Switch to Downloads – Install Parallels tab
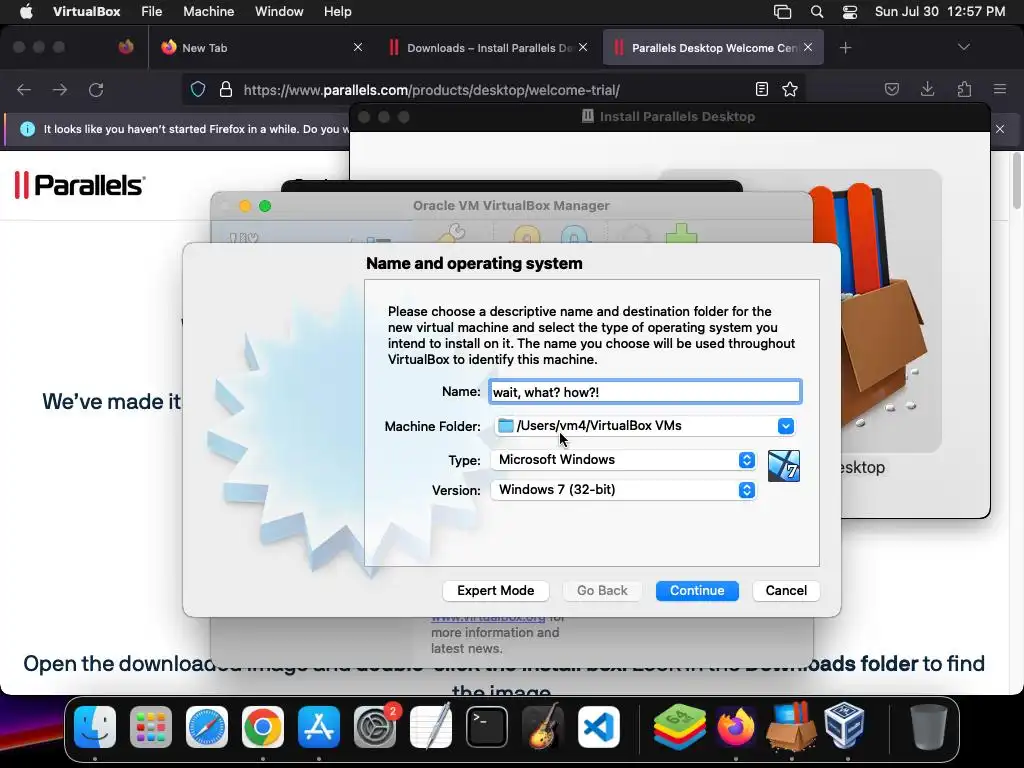The width and height of the screenshot is (1024, 768). pyautogui.click(x=488, y=48)
